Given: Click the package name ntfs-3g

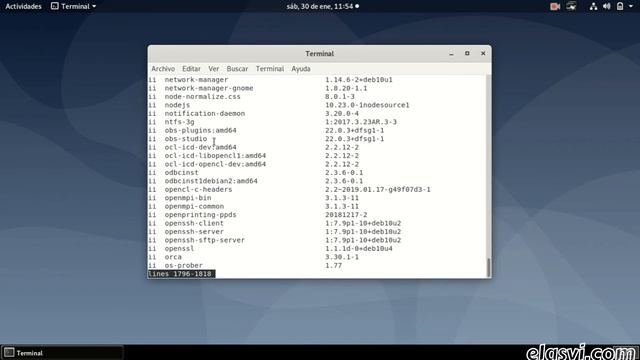Looking at the screenshot, I should click(179, 122).
